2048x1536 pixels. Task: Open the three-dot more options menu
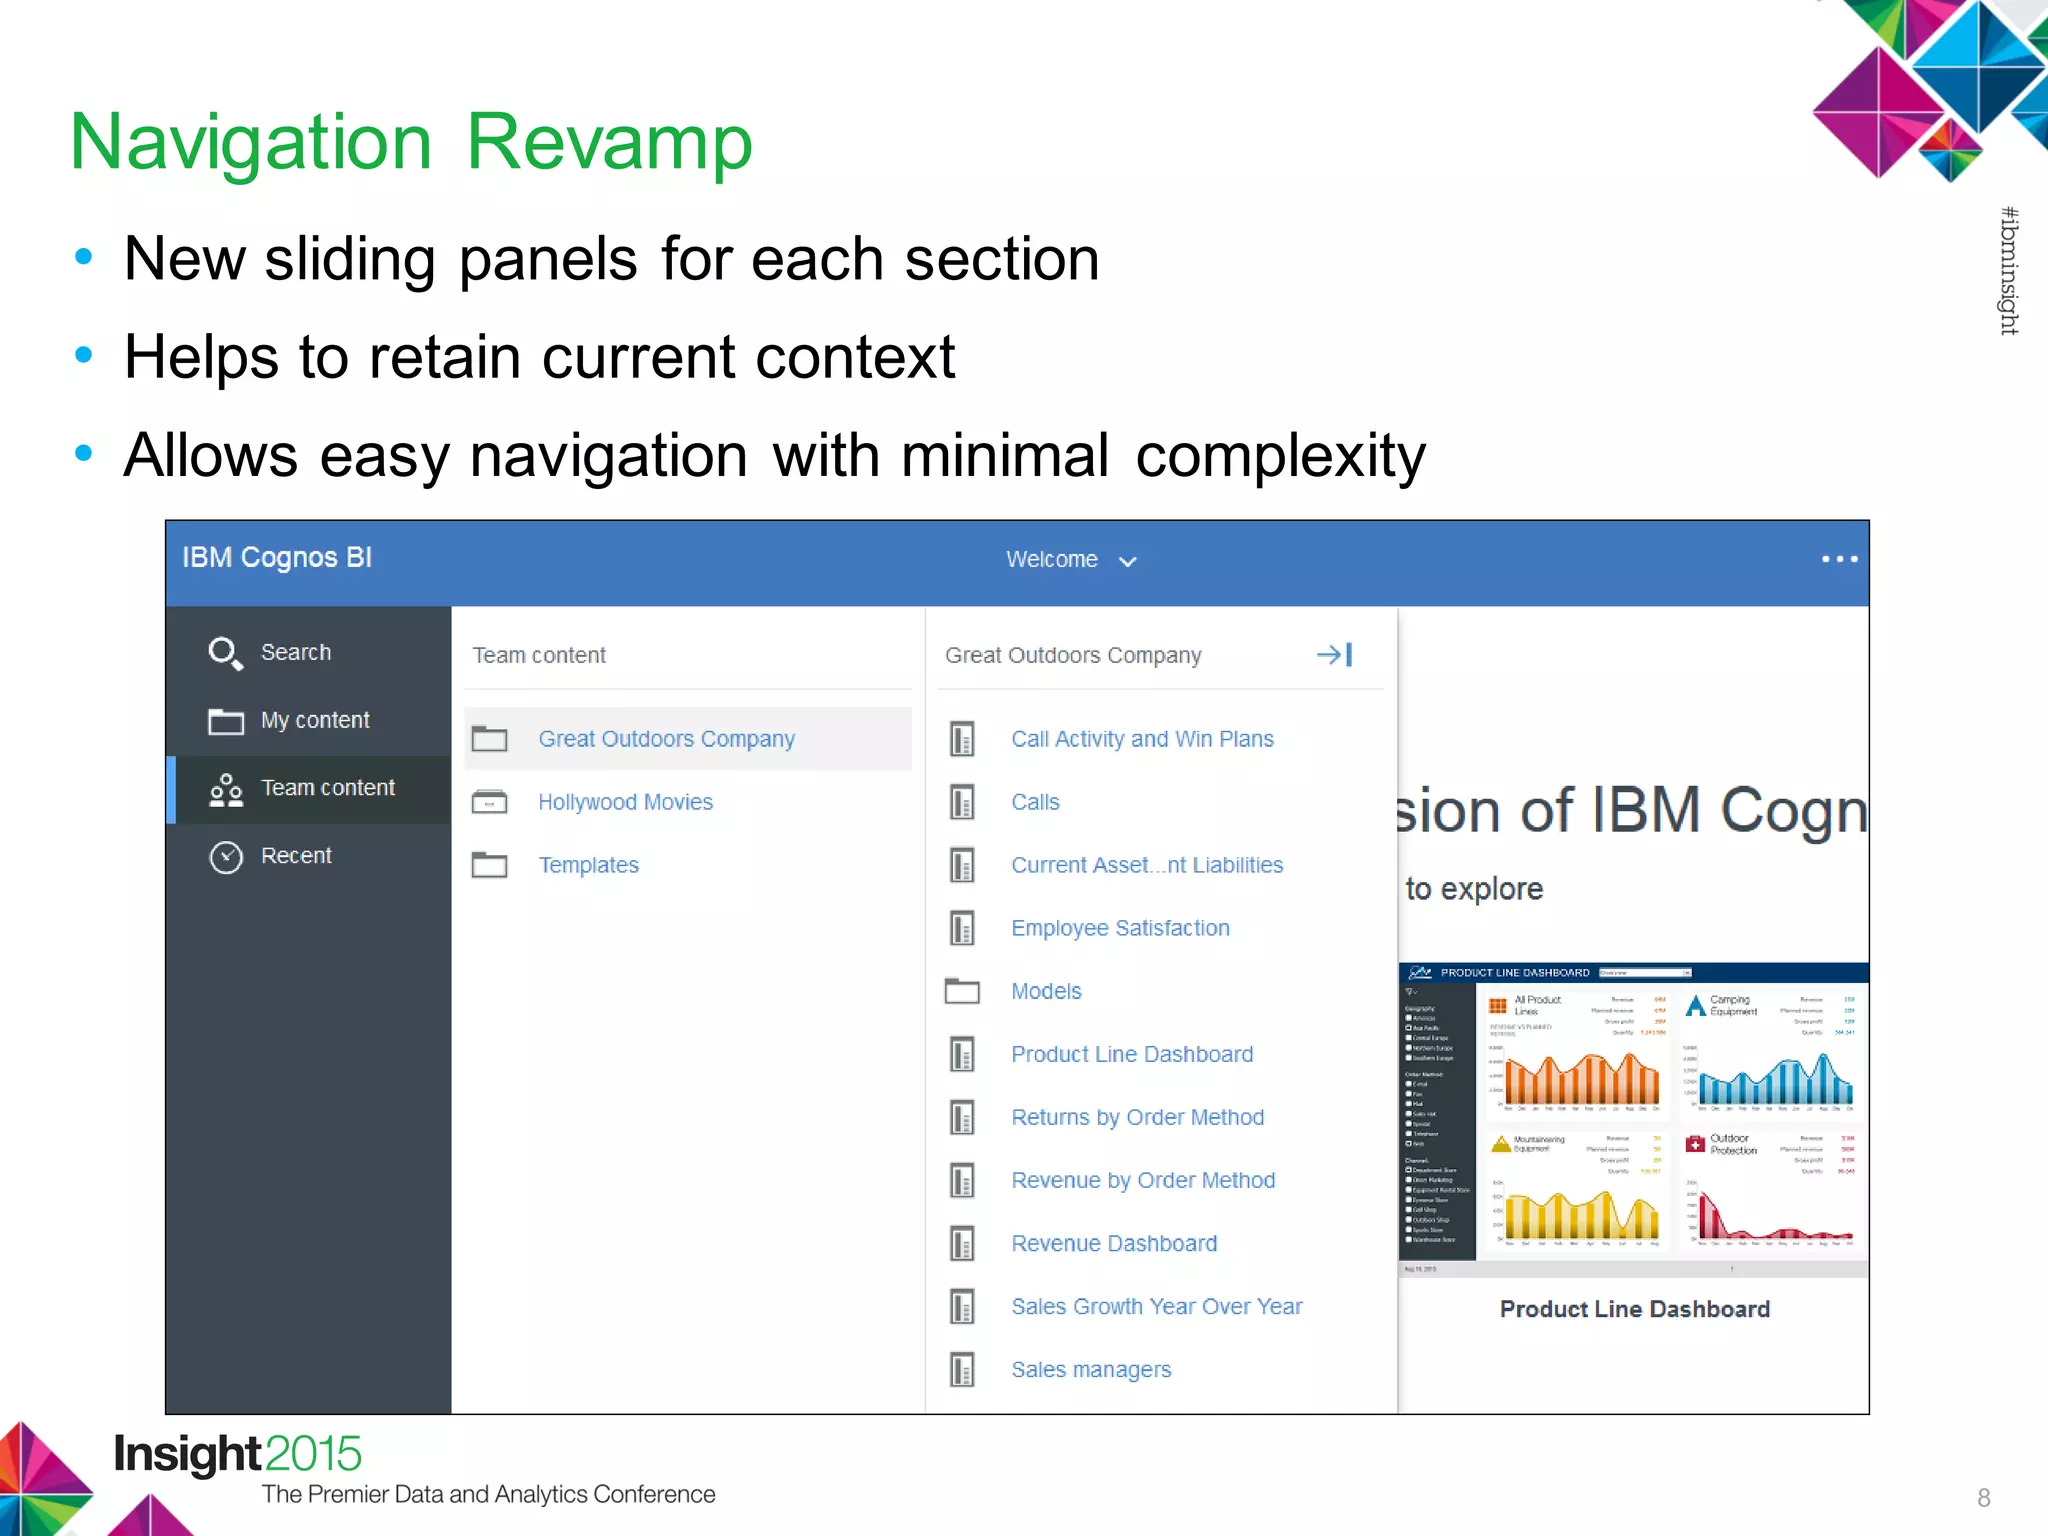coord(1839,559)
